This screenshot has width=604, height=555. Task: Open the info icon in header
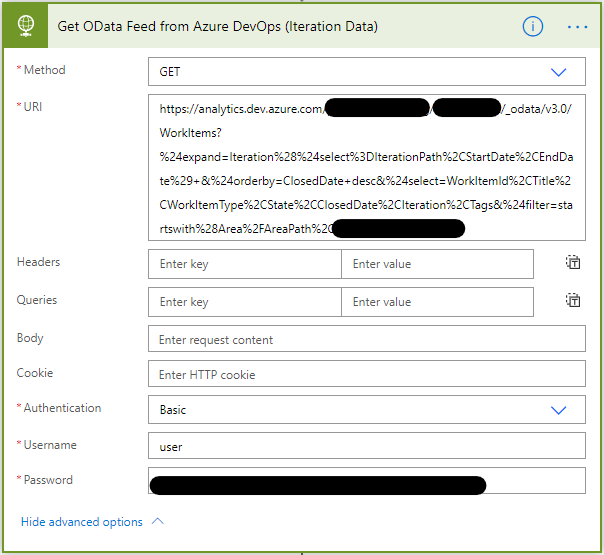[x=533, y=27]
